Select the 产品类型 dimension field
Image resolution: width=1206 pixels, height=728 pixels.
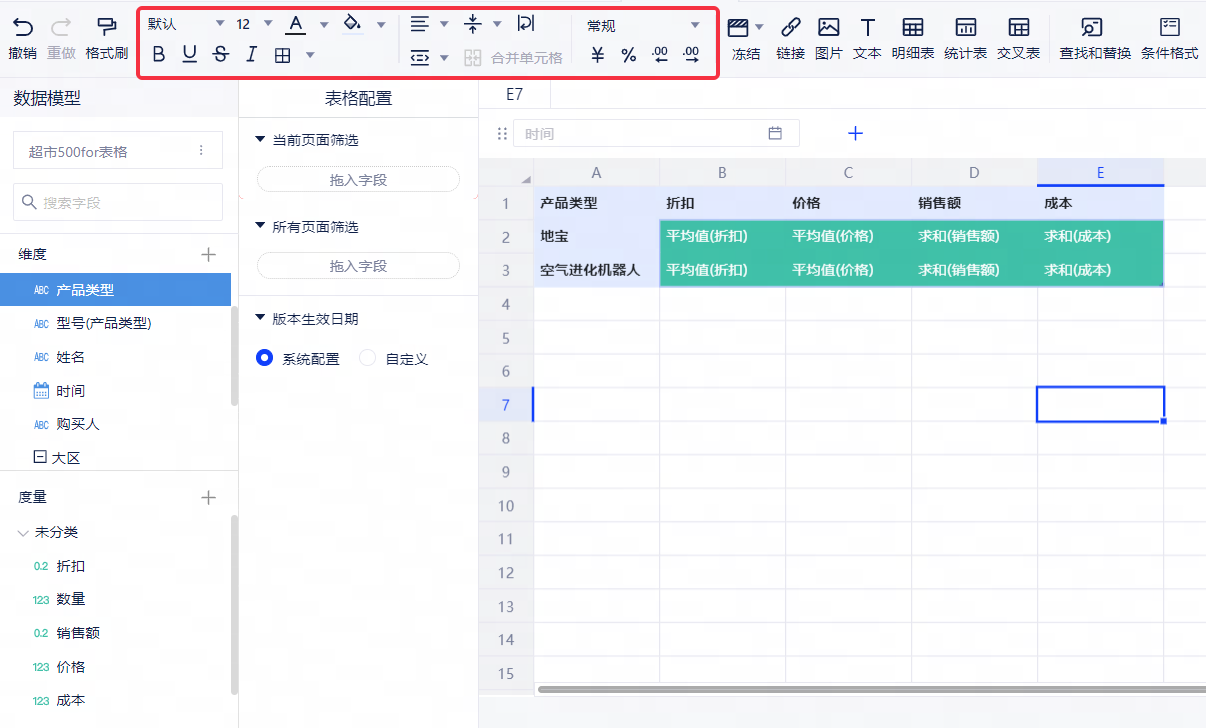85,290
